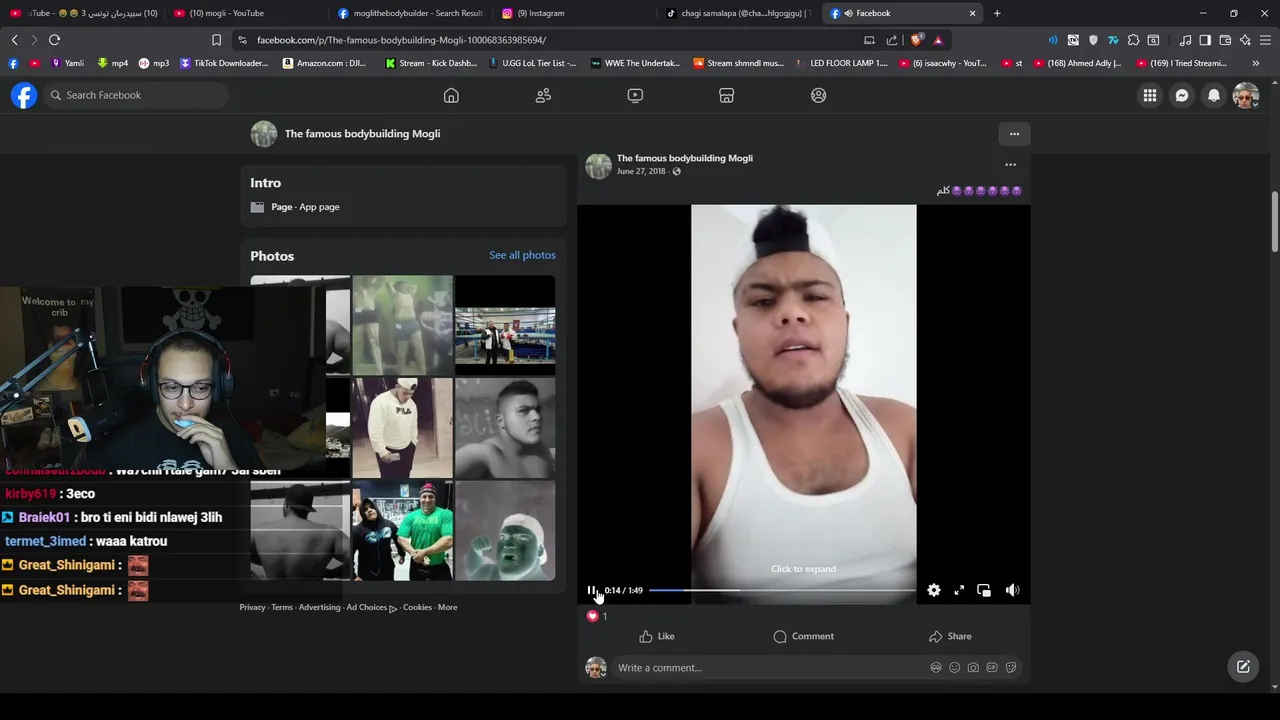Click the Write a comment field
Image resolution: width=1280 pixels, height=720 pixels.
click(x=770, y=668)
